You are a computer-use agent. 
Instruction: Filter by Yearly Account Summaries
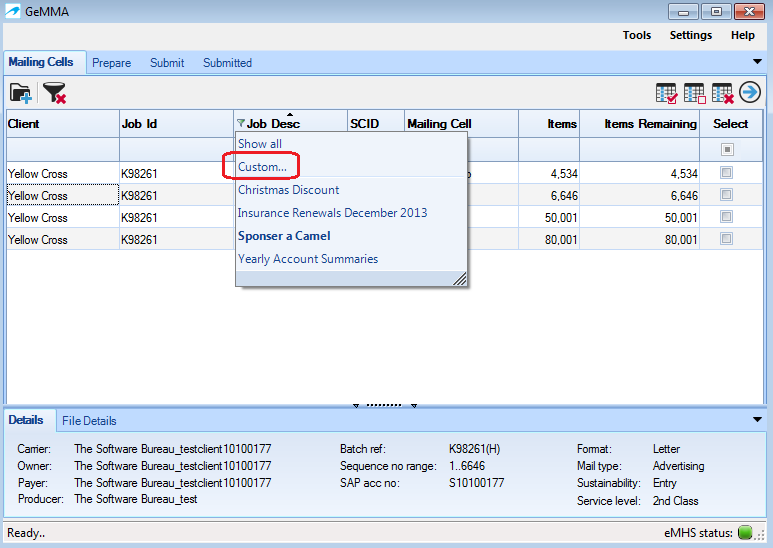coord(308,259)
